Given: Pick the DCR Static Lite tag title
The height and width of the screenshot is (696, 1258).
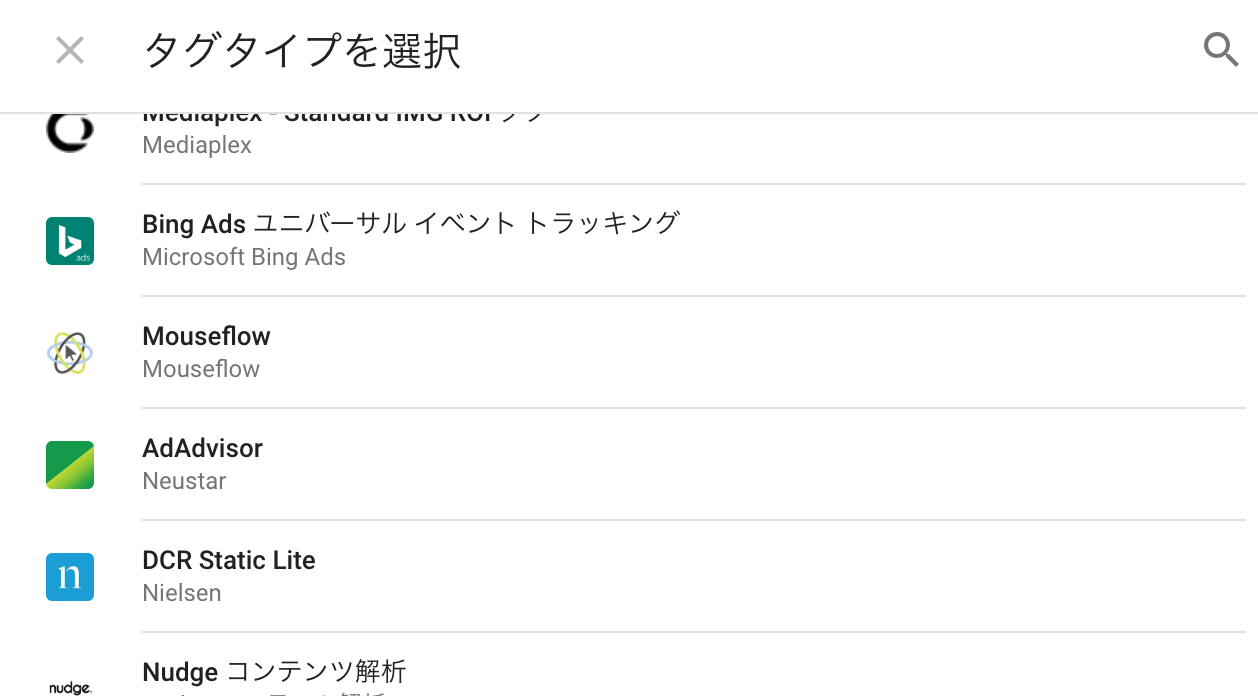Looking at the screenshot, I should click(x=229, y=560).
